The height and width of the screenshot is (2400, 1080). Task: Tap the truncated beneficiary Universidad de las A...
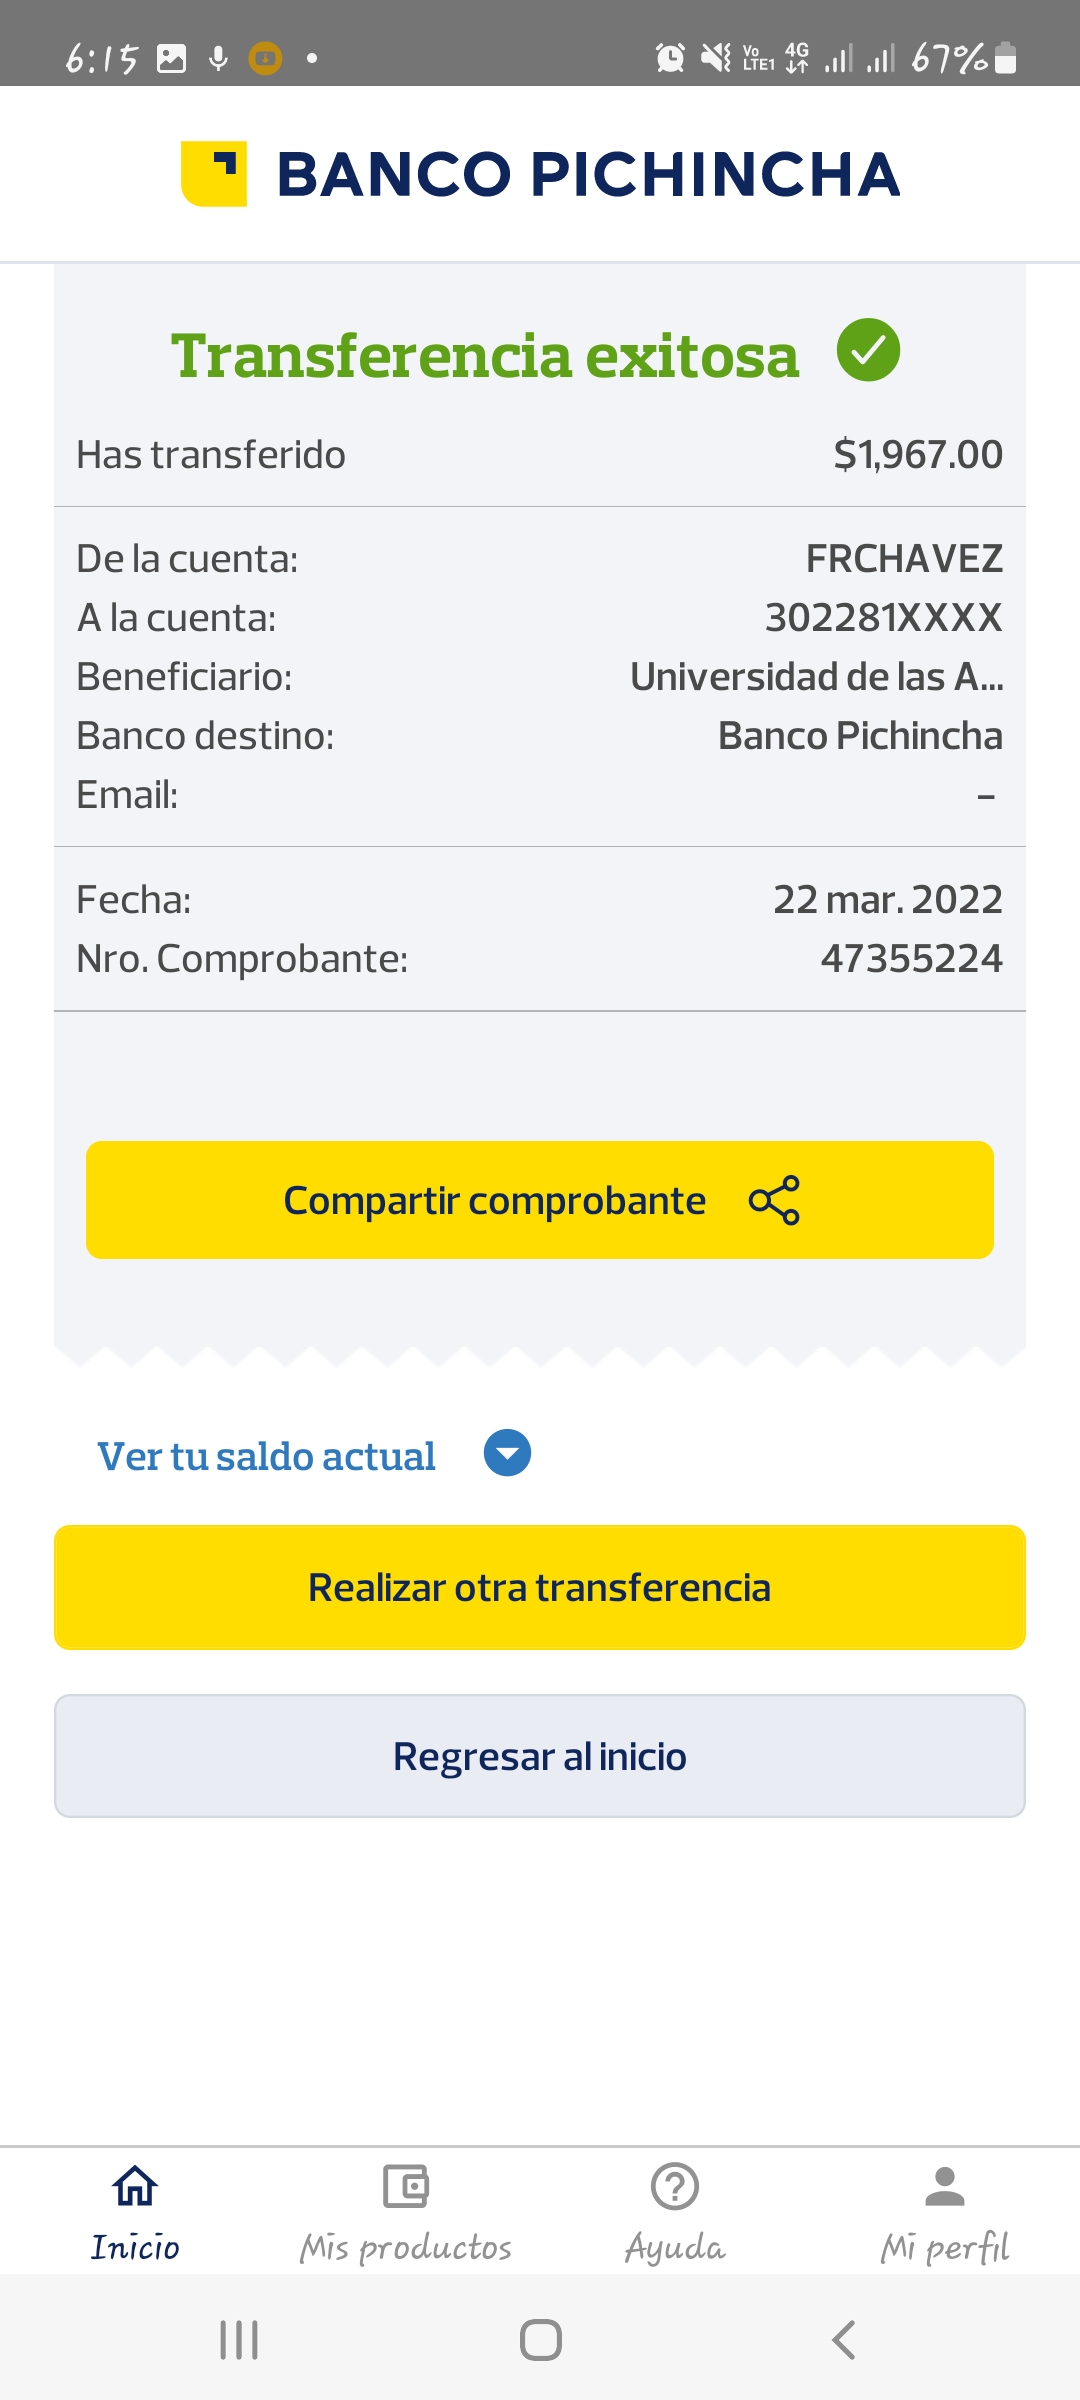coord(816,677)
